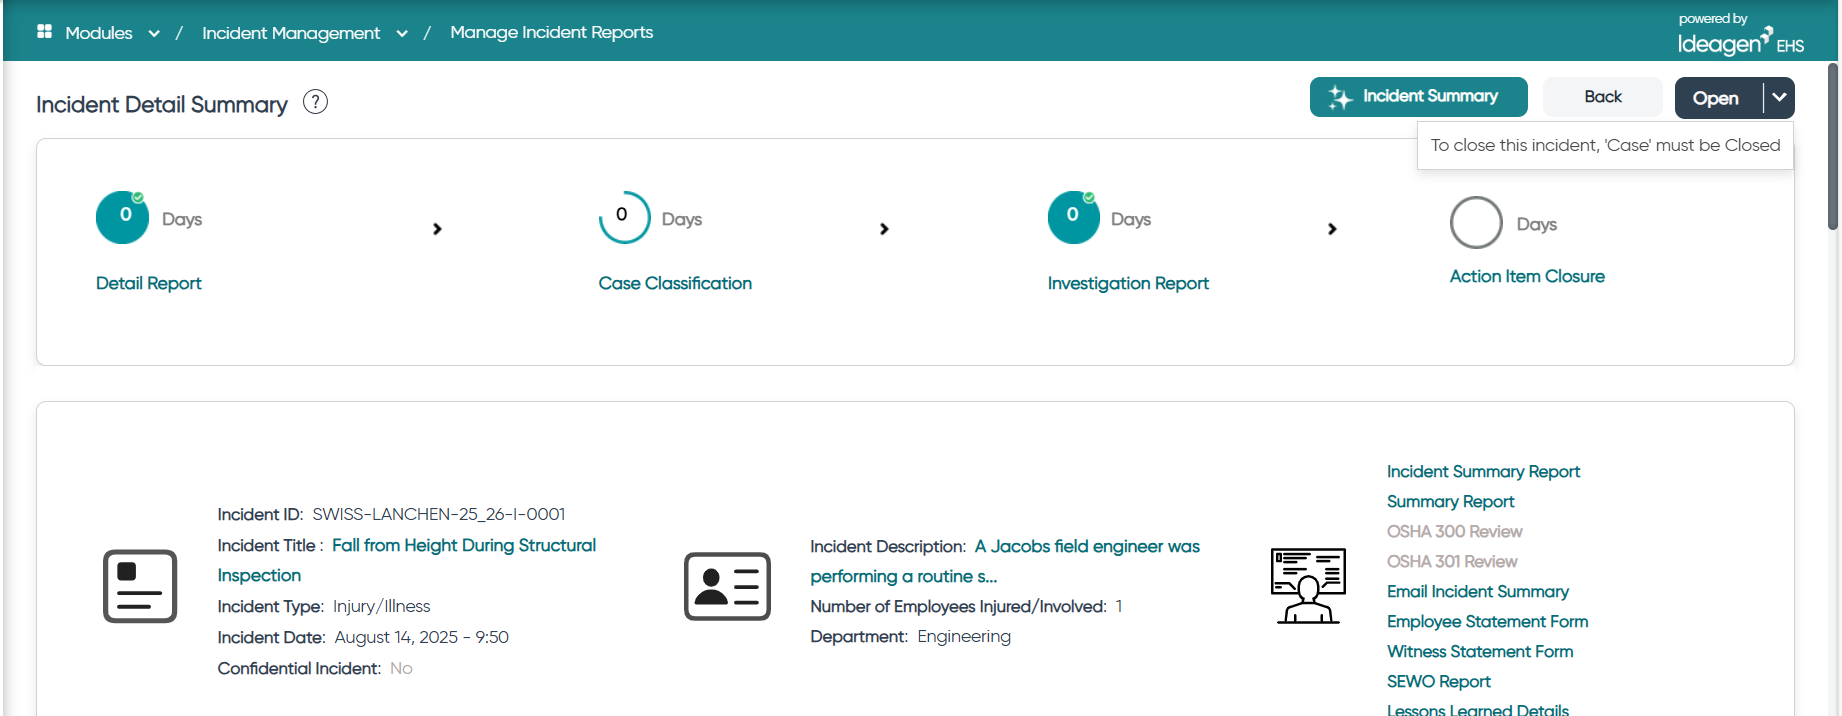This screenshot has height=716, width=1842.
Task: Open Email Incident Summary link
Action: pos(1477,591)
